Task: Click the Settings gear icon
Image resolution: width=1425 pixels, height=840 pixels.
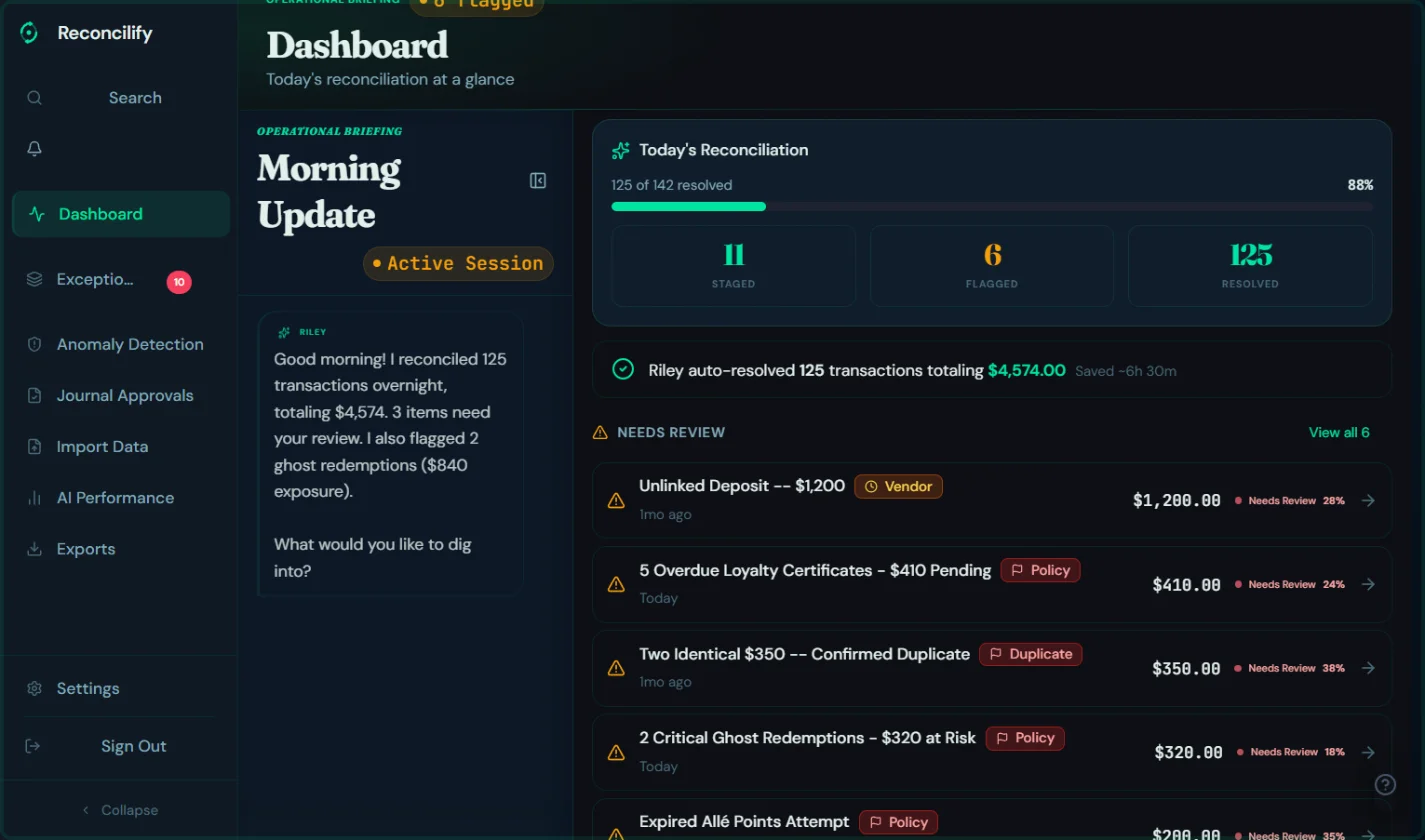Action: (35, 689)
